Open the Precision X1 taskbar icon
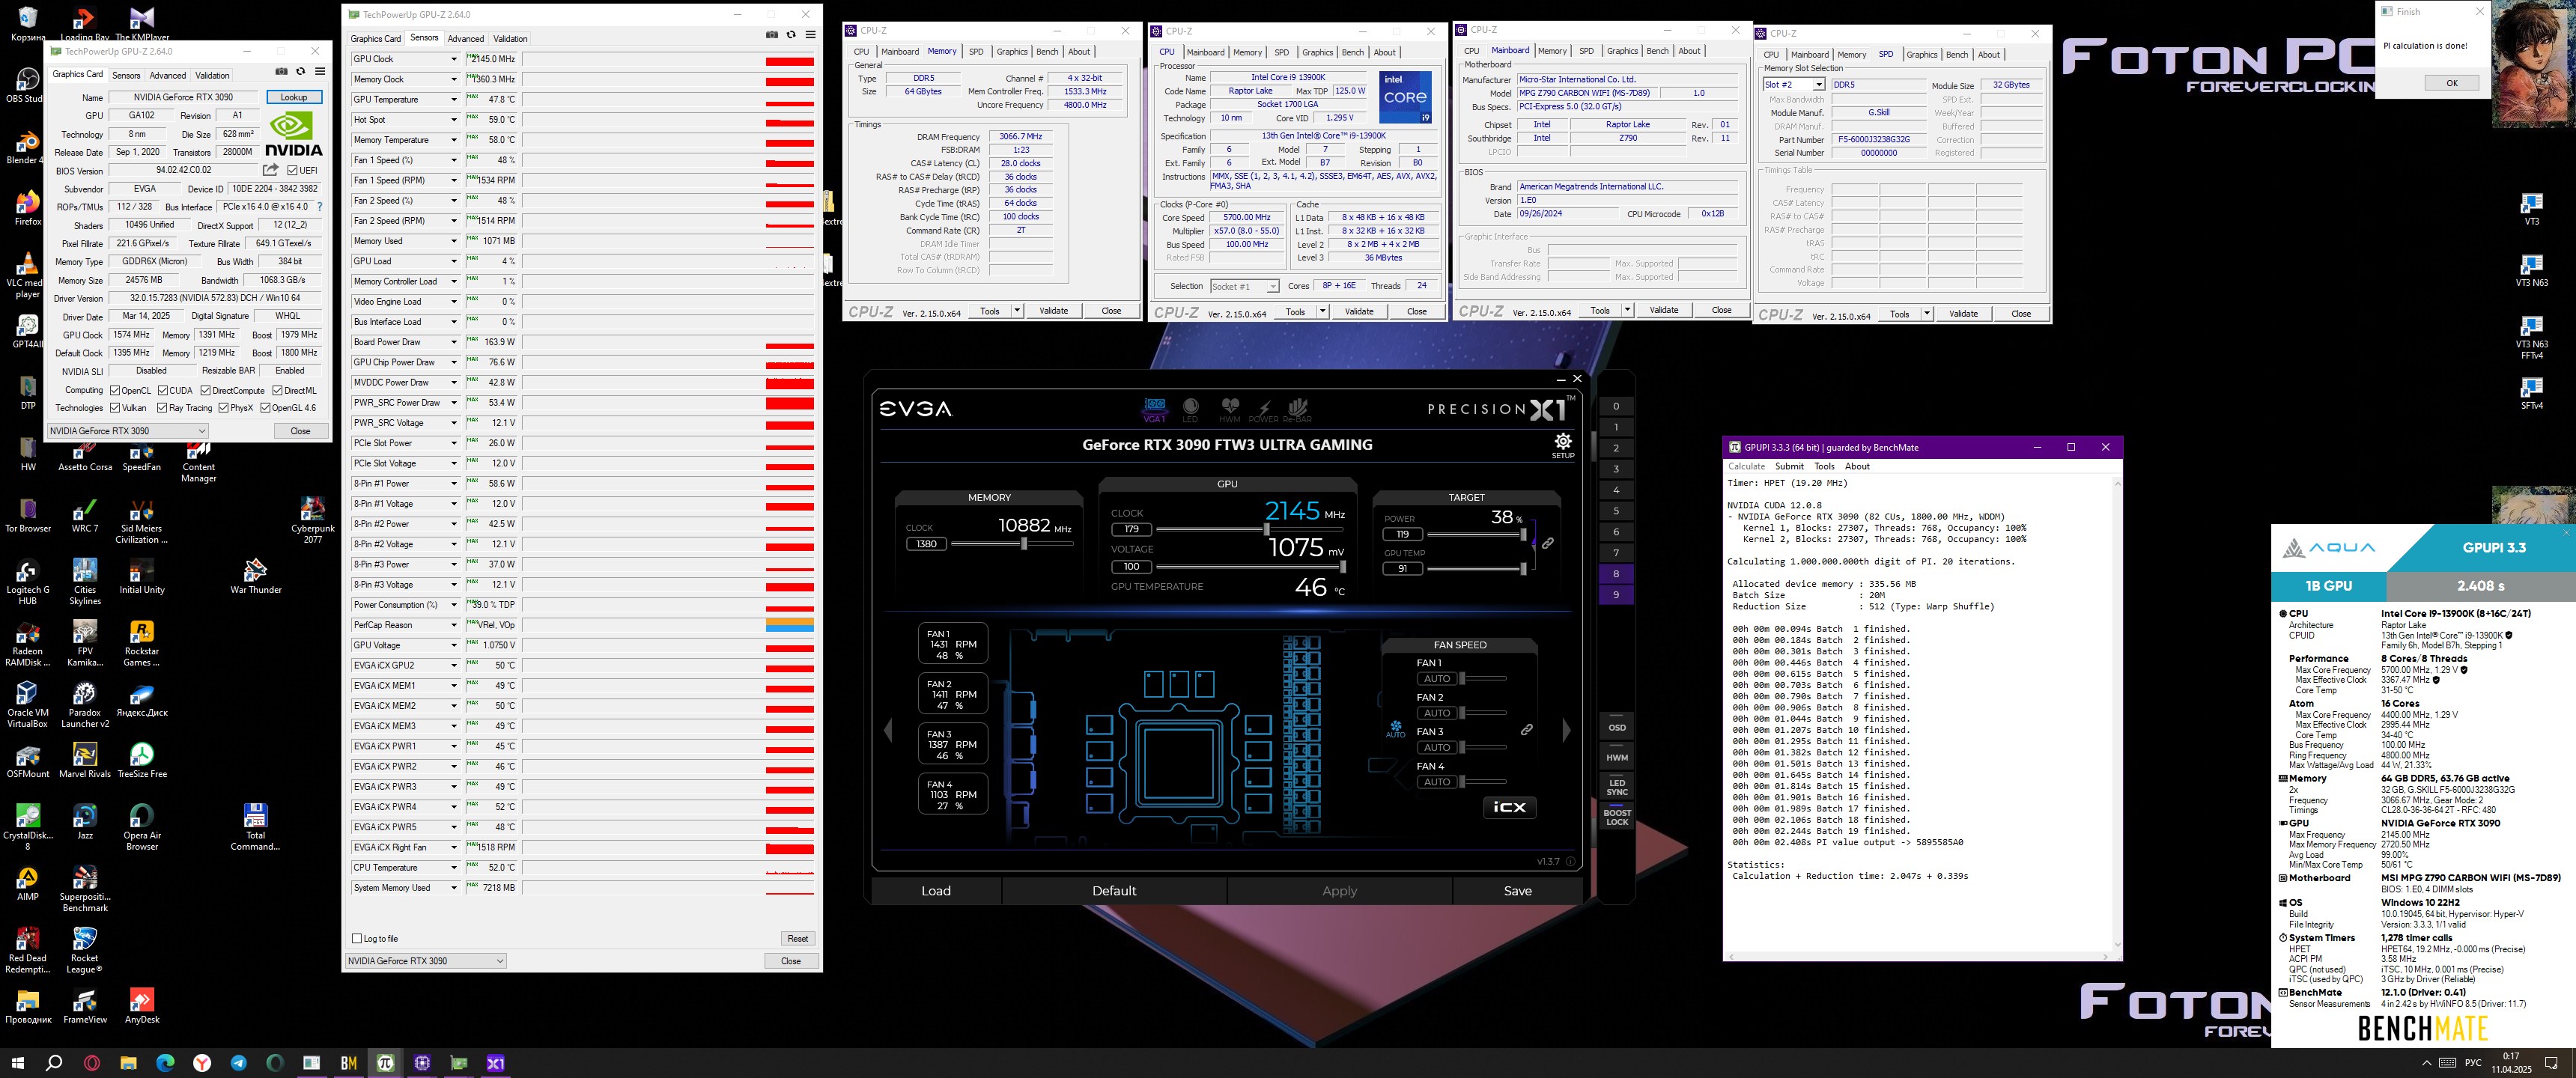The width and height of the screenshot is (2576, 1078). [x=496, y=1062]
